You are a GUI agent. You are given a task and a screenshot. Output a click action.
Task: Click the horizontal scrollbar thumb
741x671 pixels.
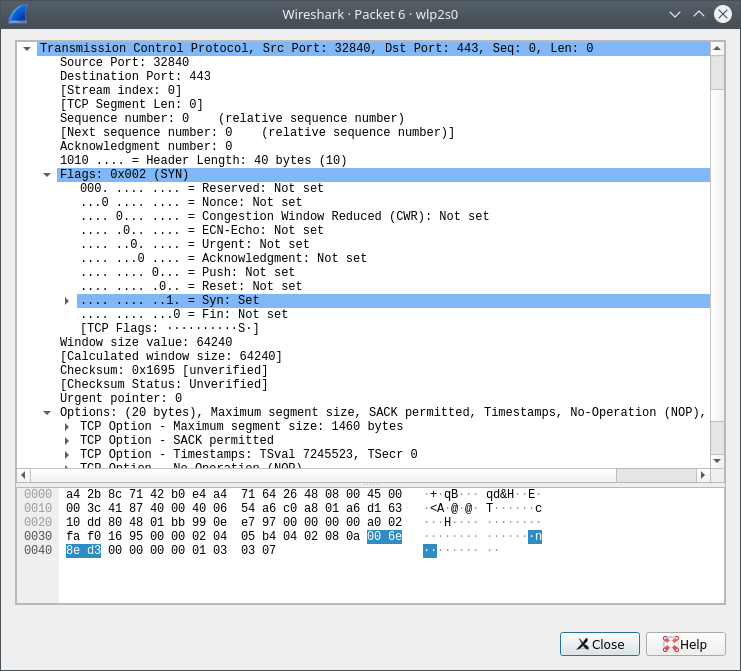coord(323,475)
